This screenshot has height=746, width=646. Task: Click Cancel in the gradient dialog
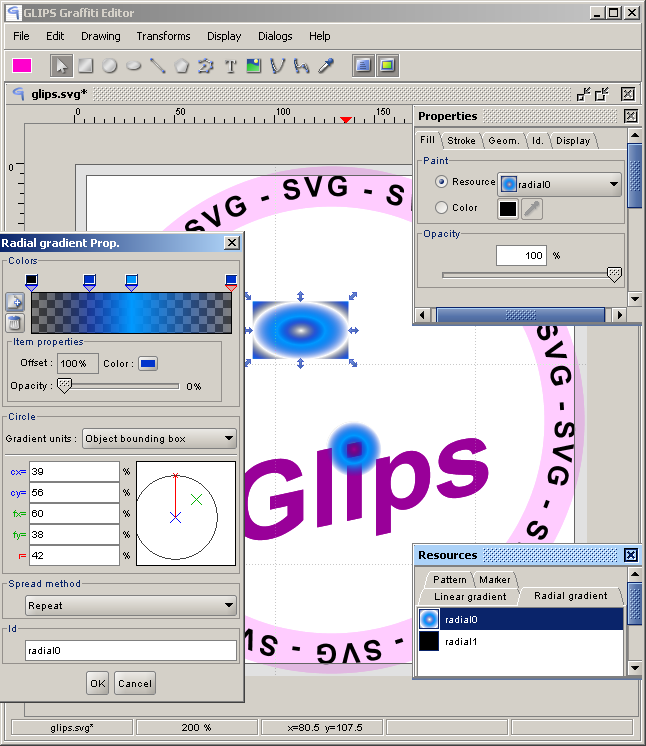tap(135, 684)
